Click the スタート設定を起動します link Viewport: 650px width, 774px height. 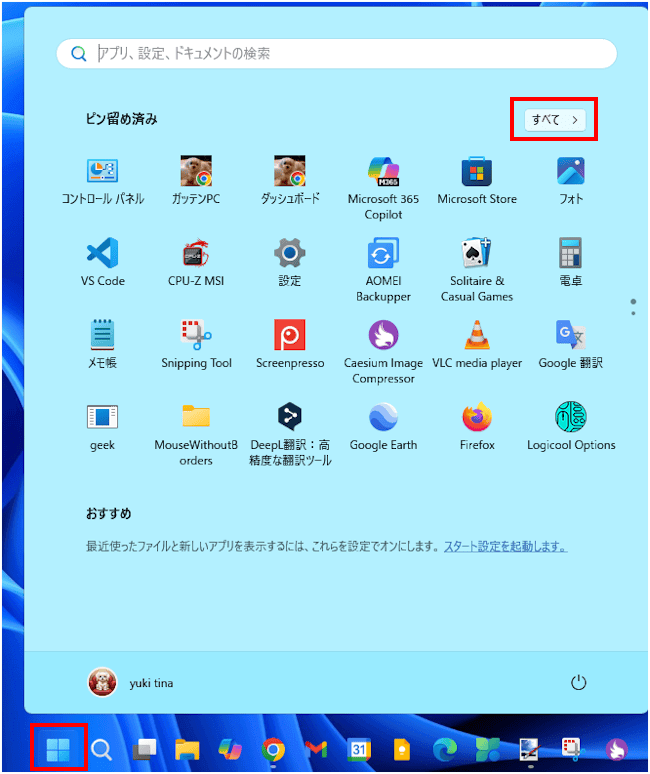point(505,546)
